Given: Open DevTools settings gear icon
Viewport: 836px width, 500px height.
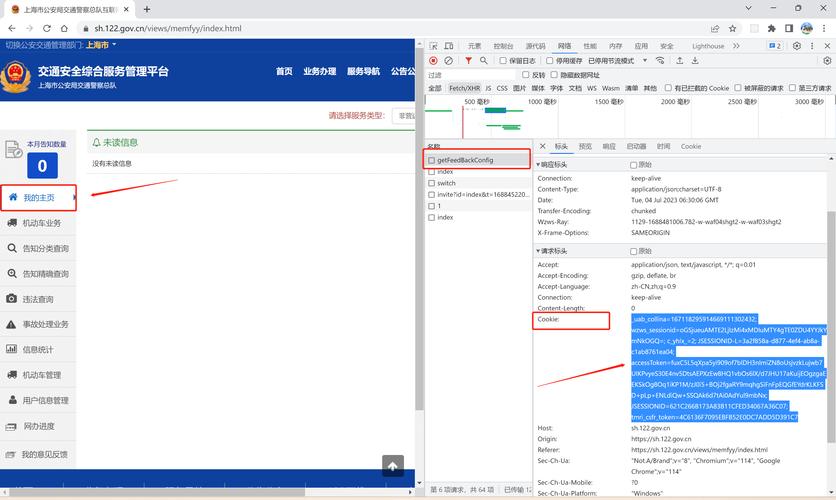Looking at the screenshot, I should (x=799, y=46).
